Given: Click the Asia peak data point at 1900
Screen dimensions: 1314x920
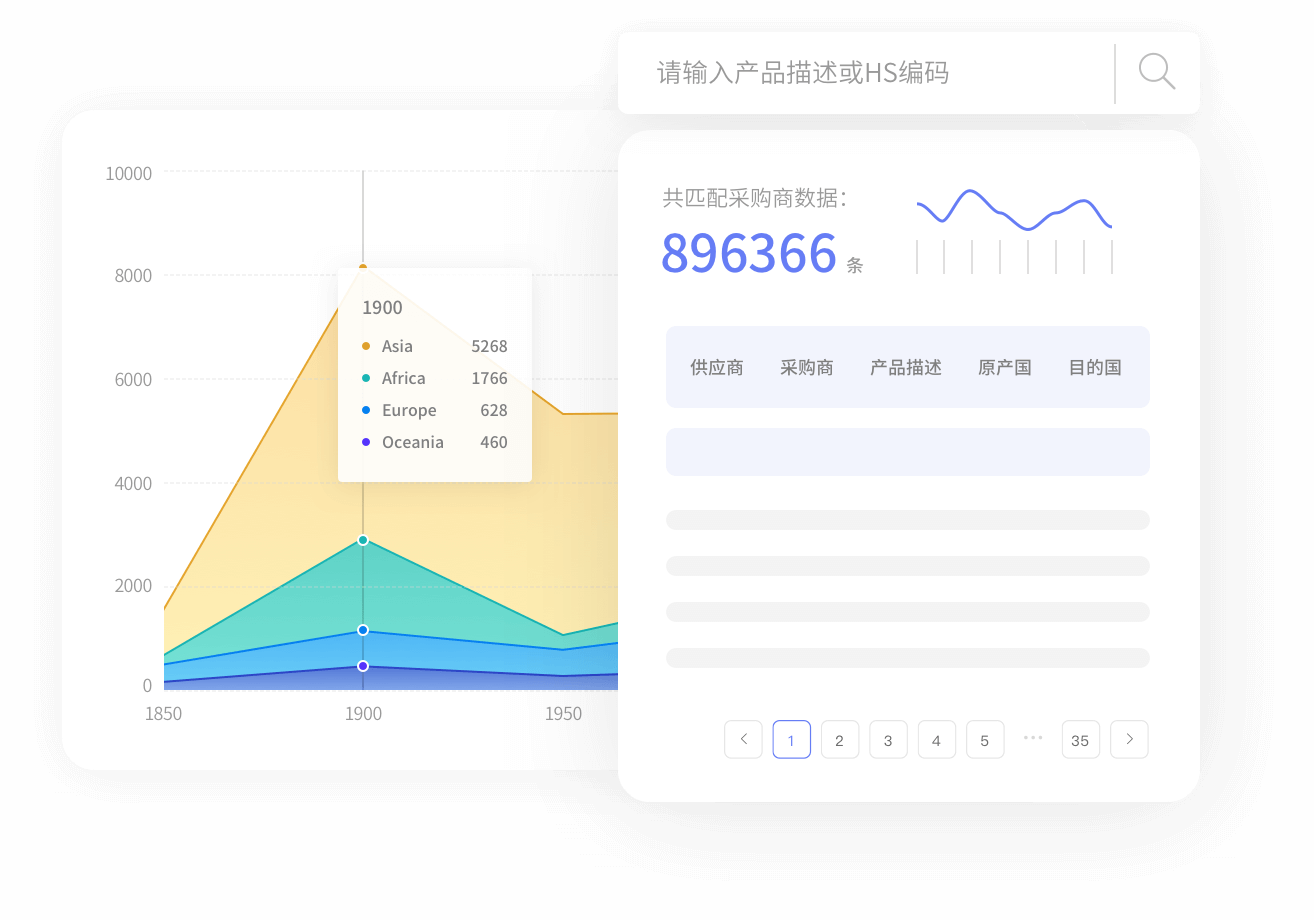Looking at the screenshot, I should 363,267.
